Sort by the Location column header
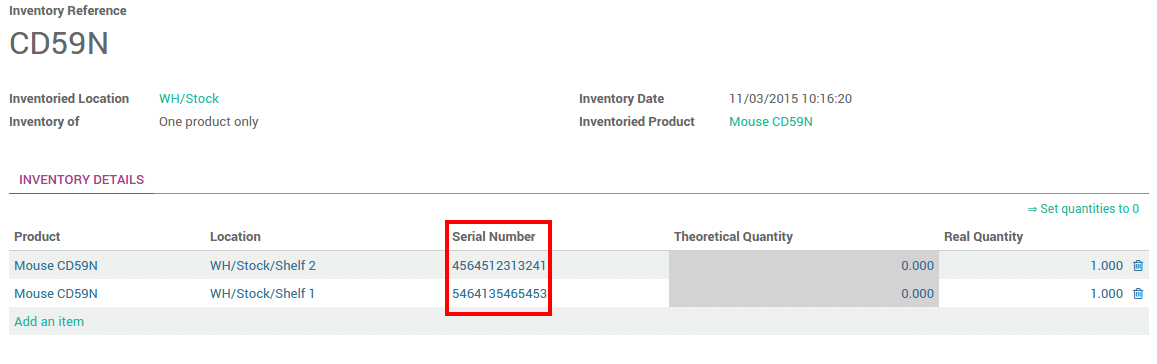Screen dimensions: 1157x364 coord(235,237)
